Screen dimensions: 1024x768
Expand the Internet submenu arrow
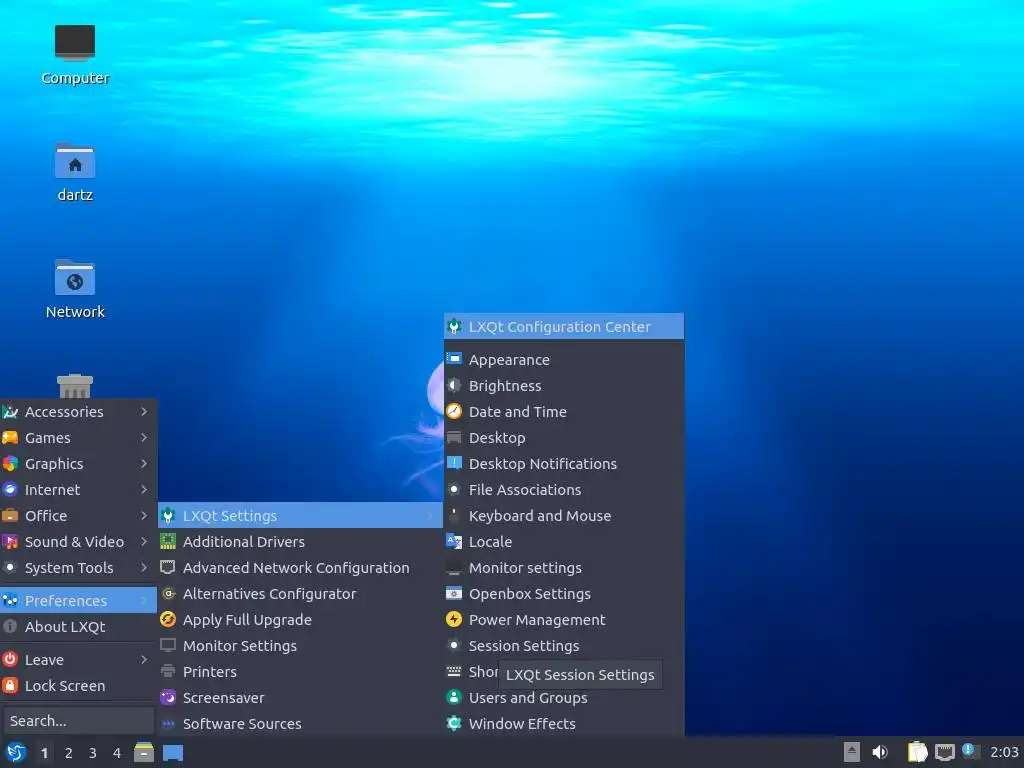pyautogui.click(x=144, y=489)
